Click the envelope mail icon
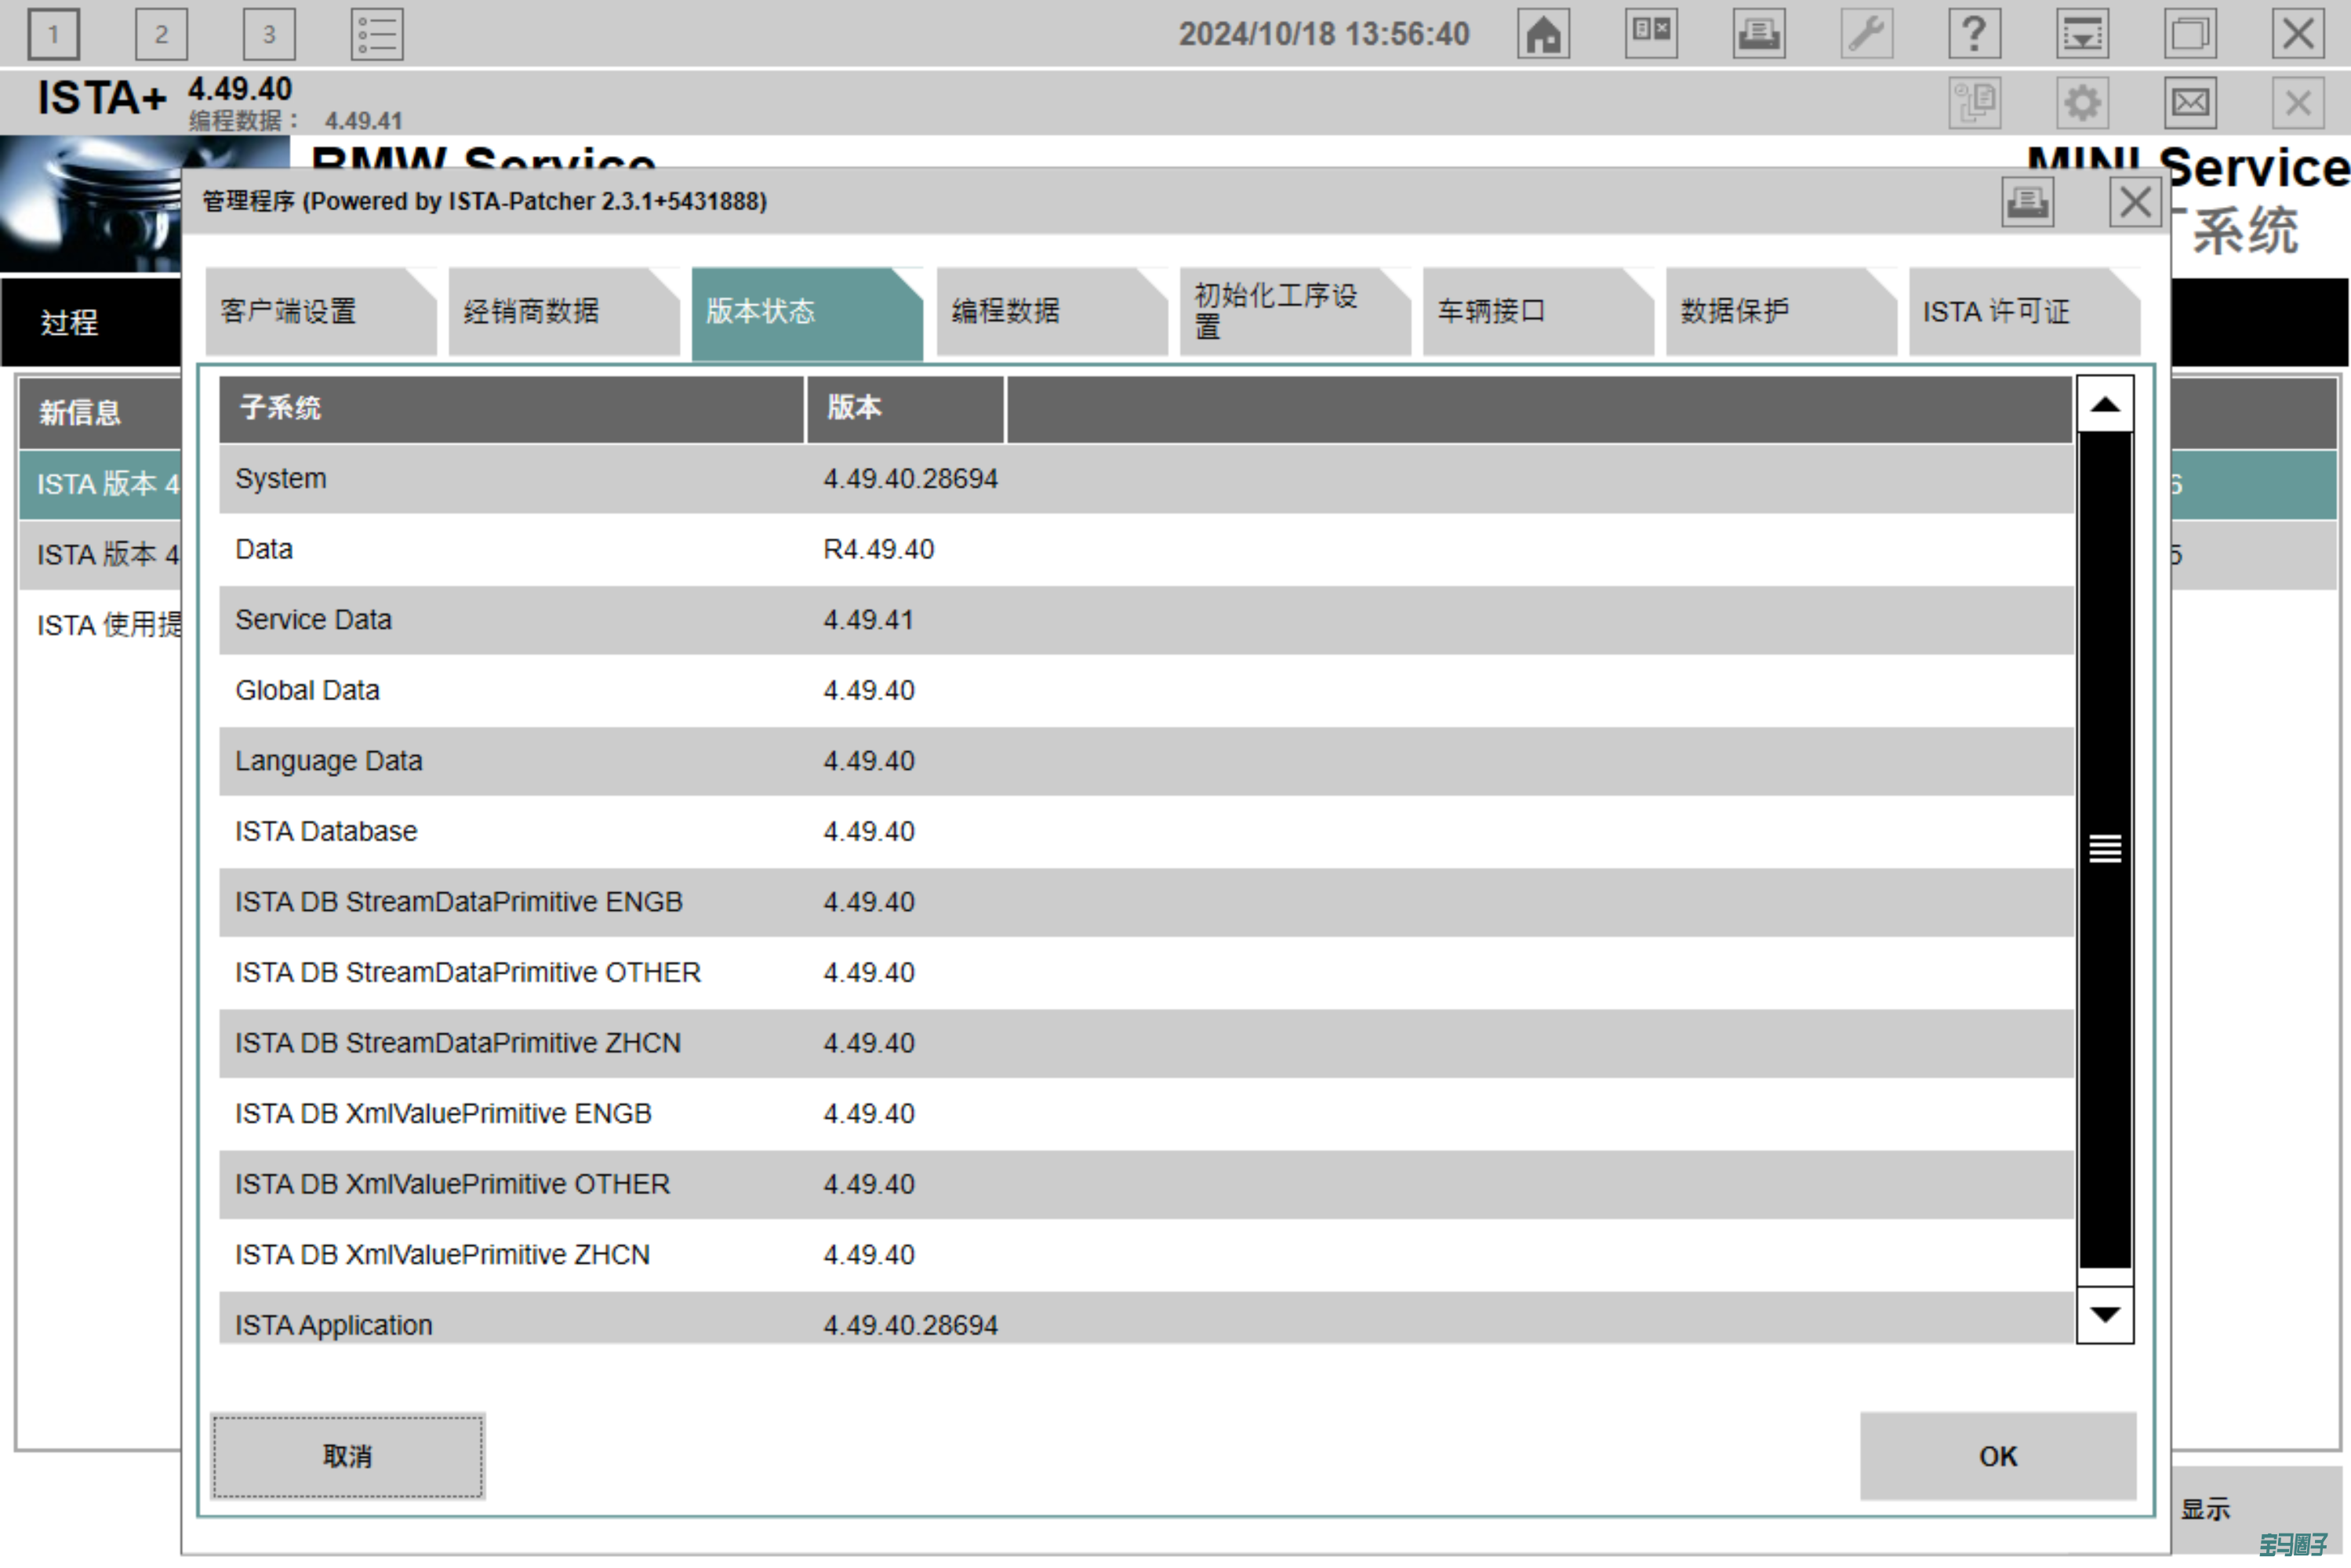 coord(2190,103)
